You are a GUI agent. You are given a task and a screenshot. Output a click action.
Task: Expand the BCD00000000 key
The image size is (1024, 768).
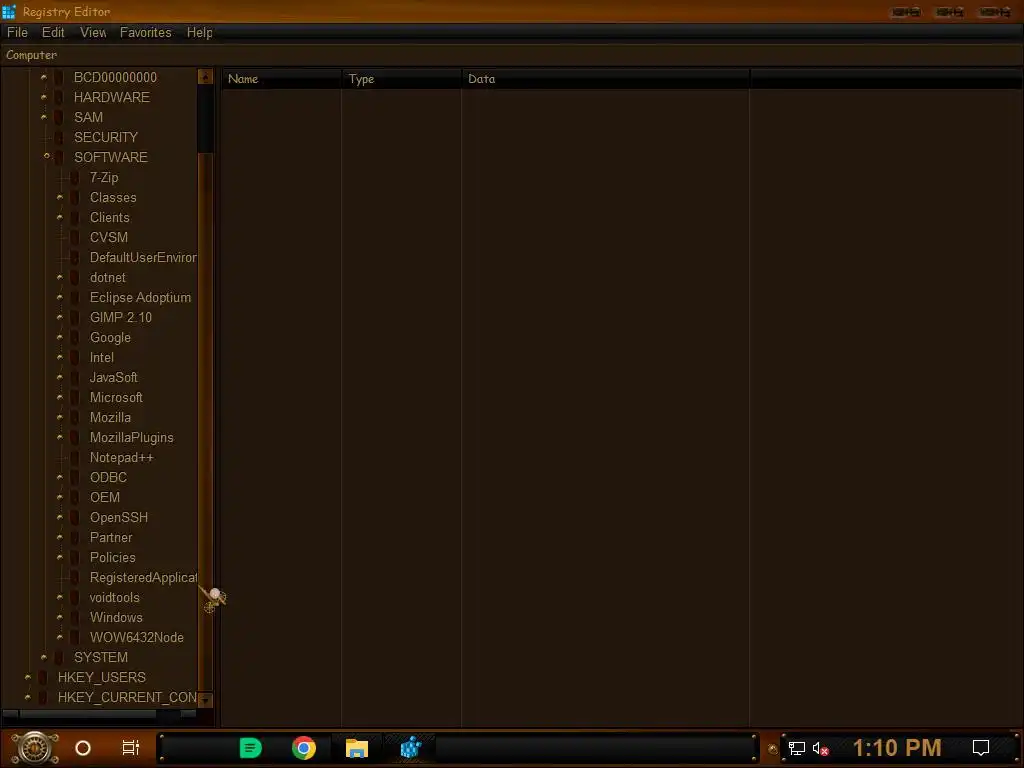44,77
